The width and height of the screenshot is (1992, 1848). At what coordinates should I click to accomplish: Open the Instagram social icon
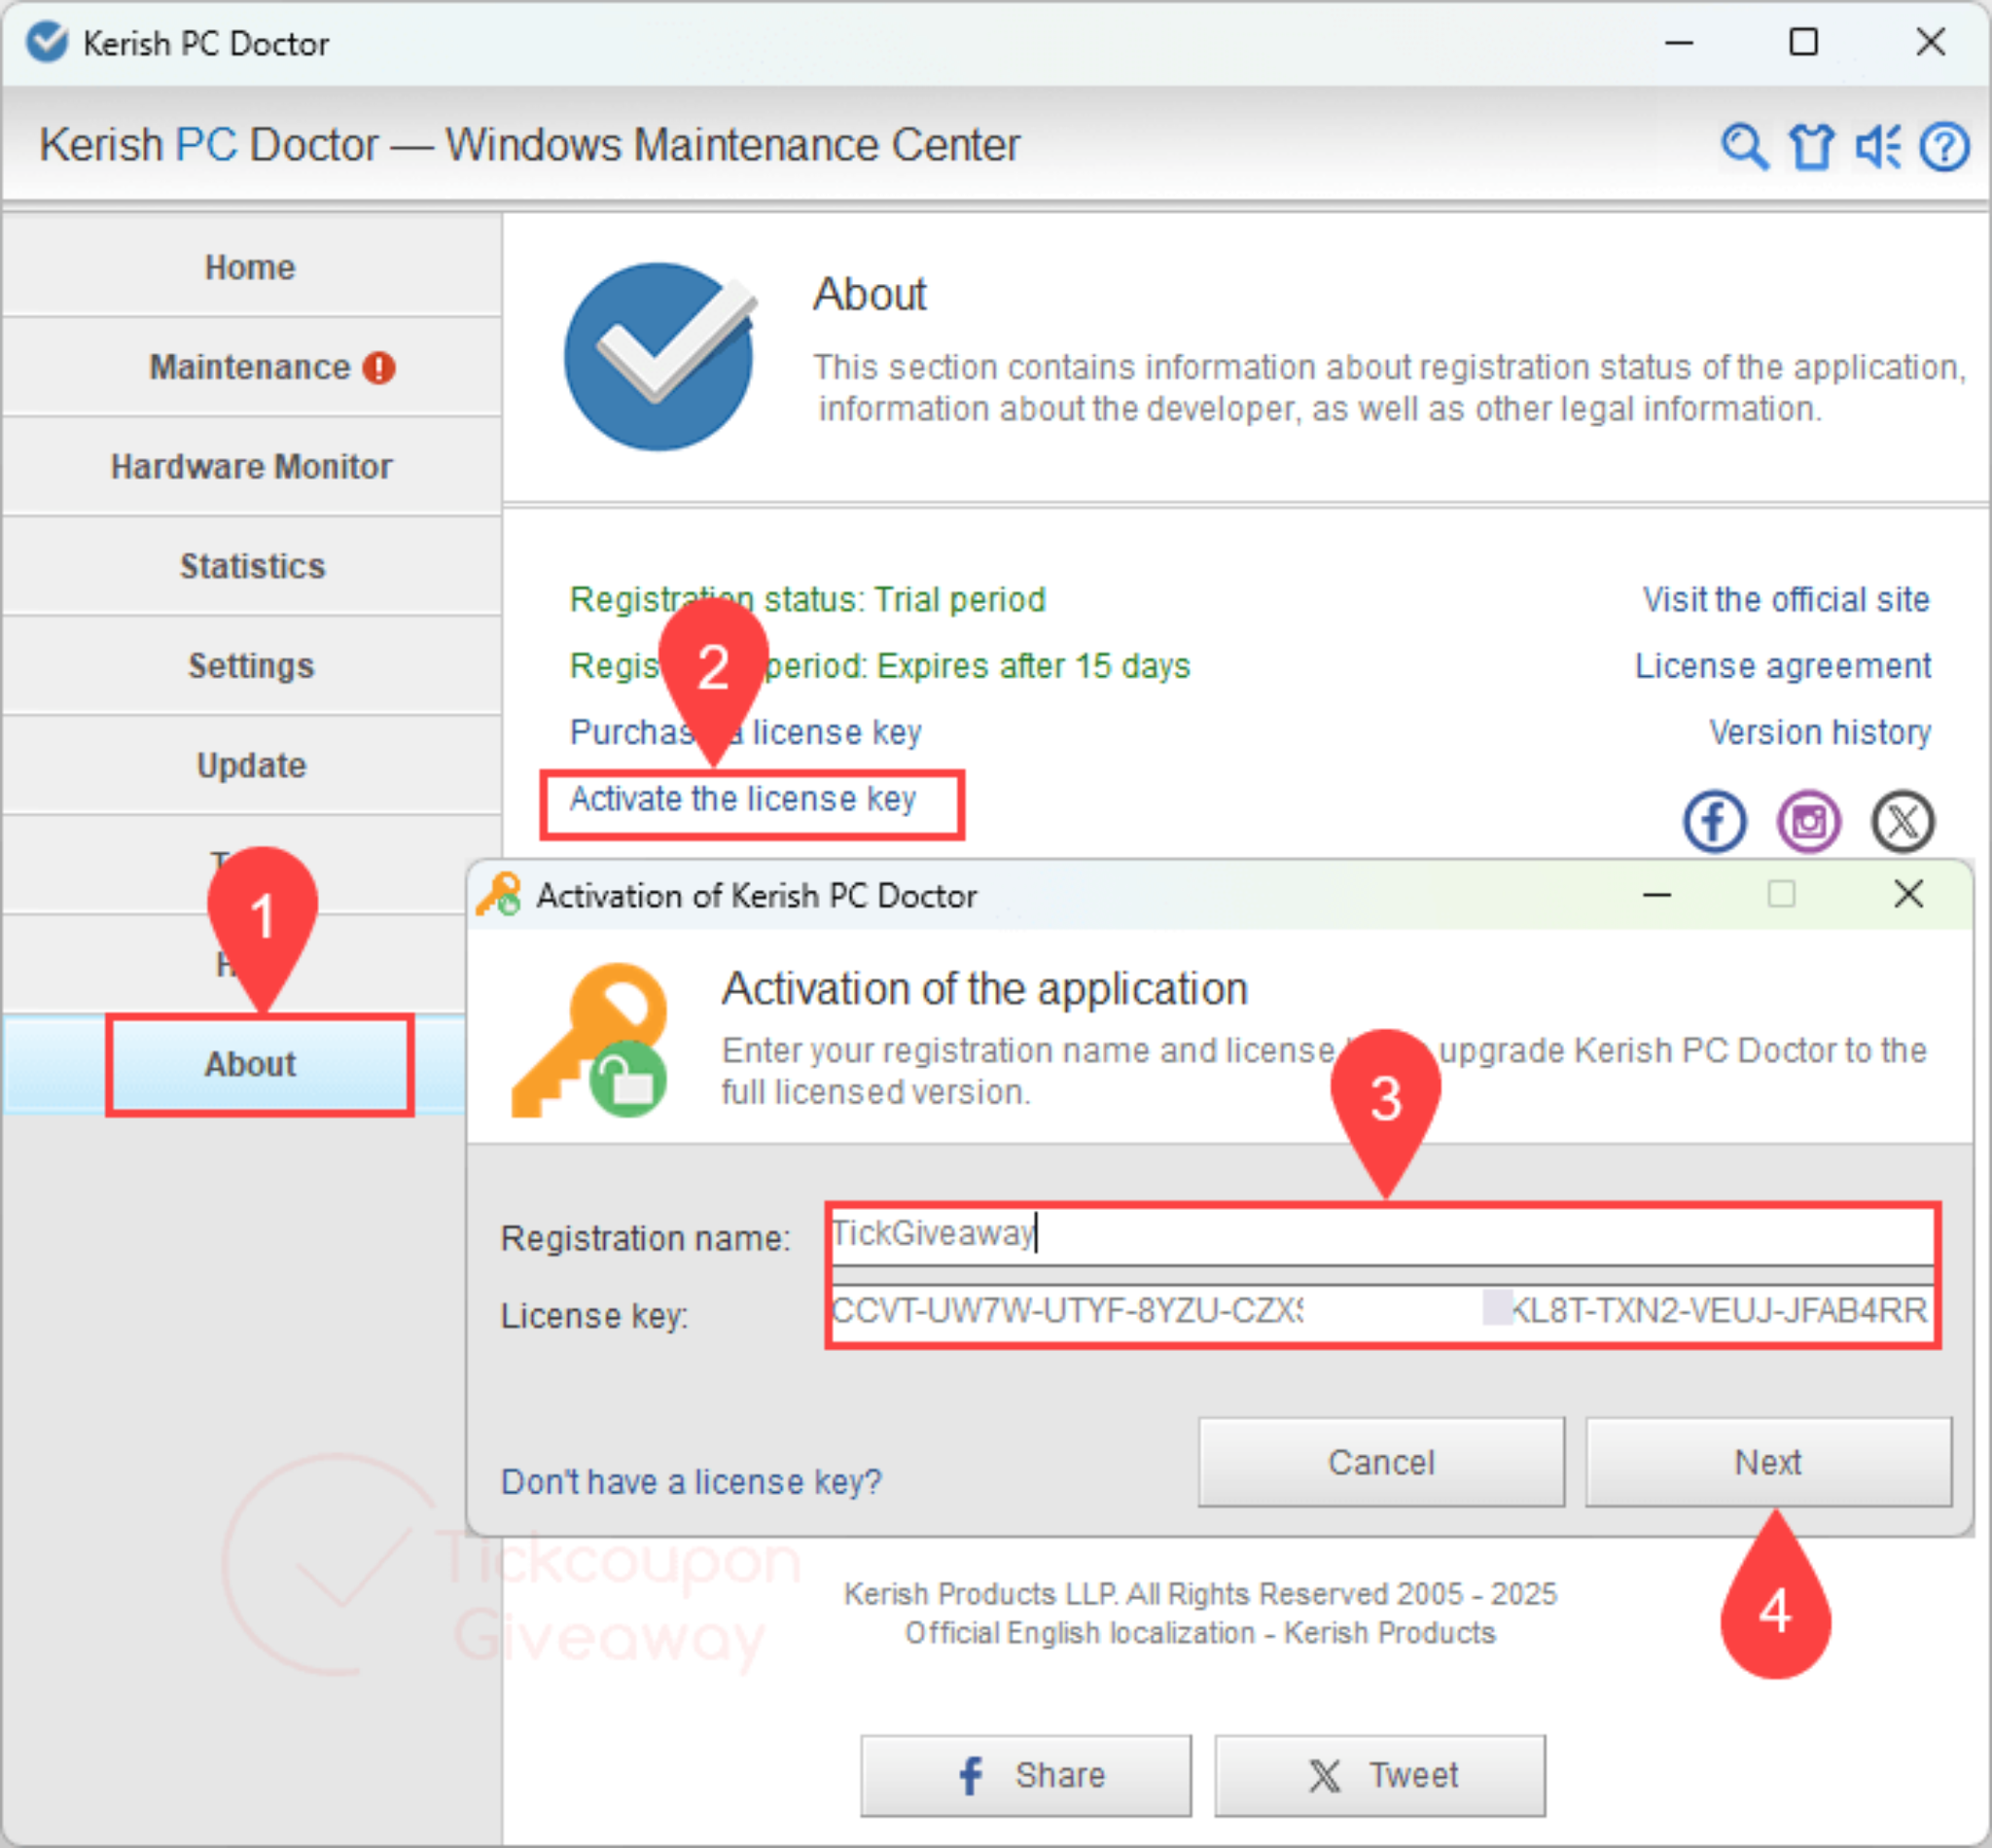(1808, 822)
